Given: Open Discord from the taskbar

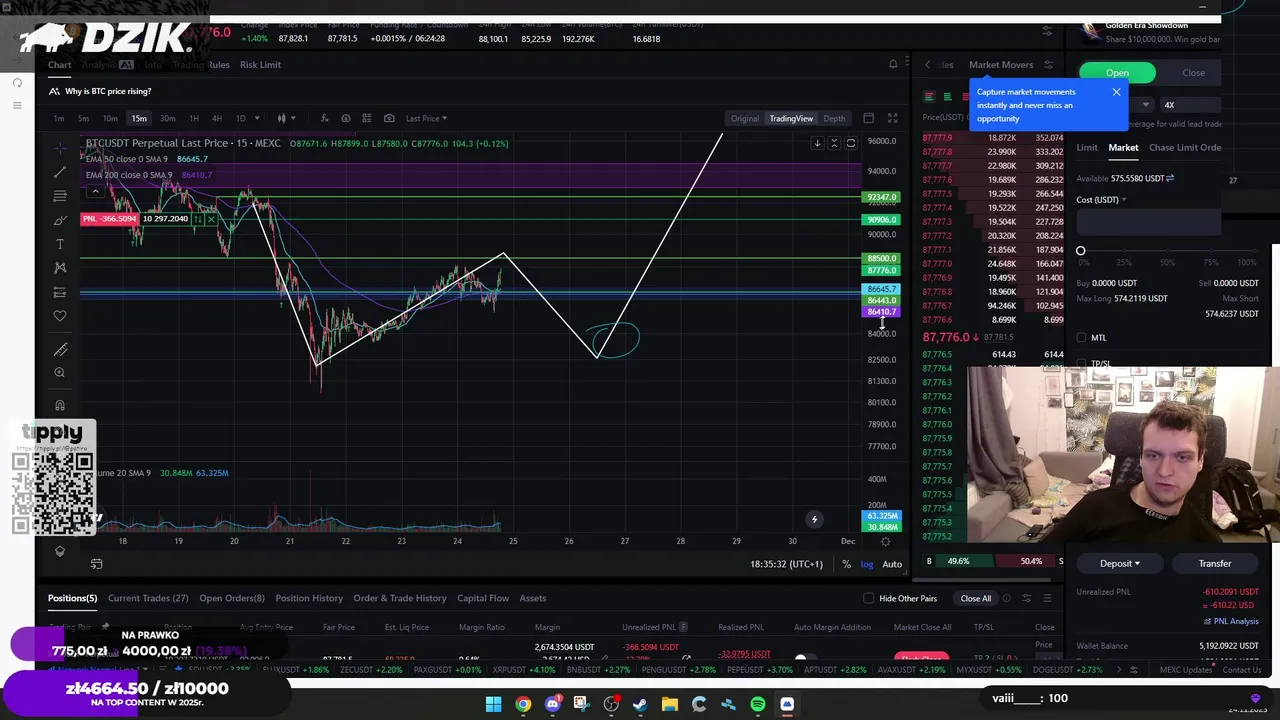Looking at the screenshot, I should pos(552,704).
